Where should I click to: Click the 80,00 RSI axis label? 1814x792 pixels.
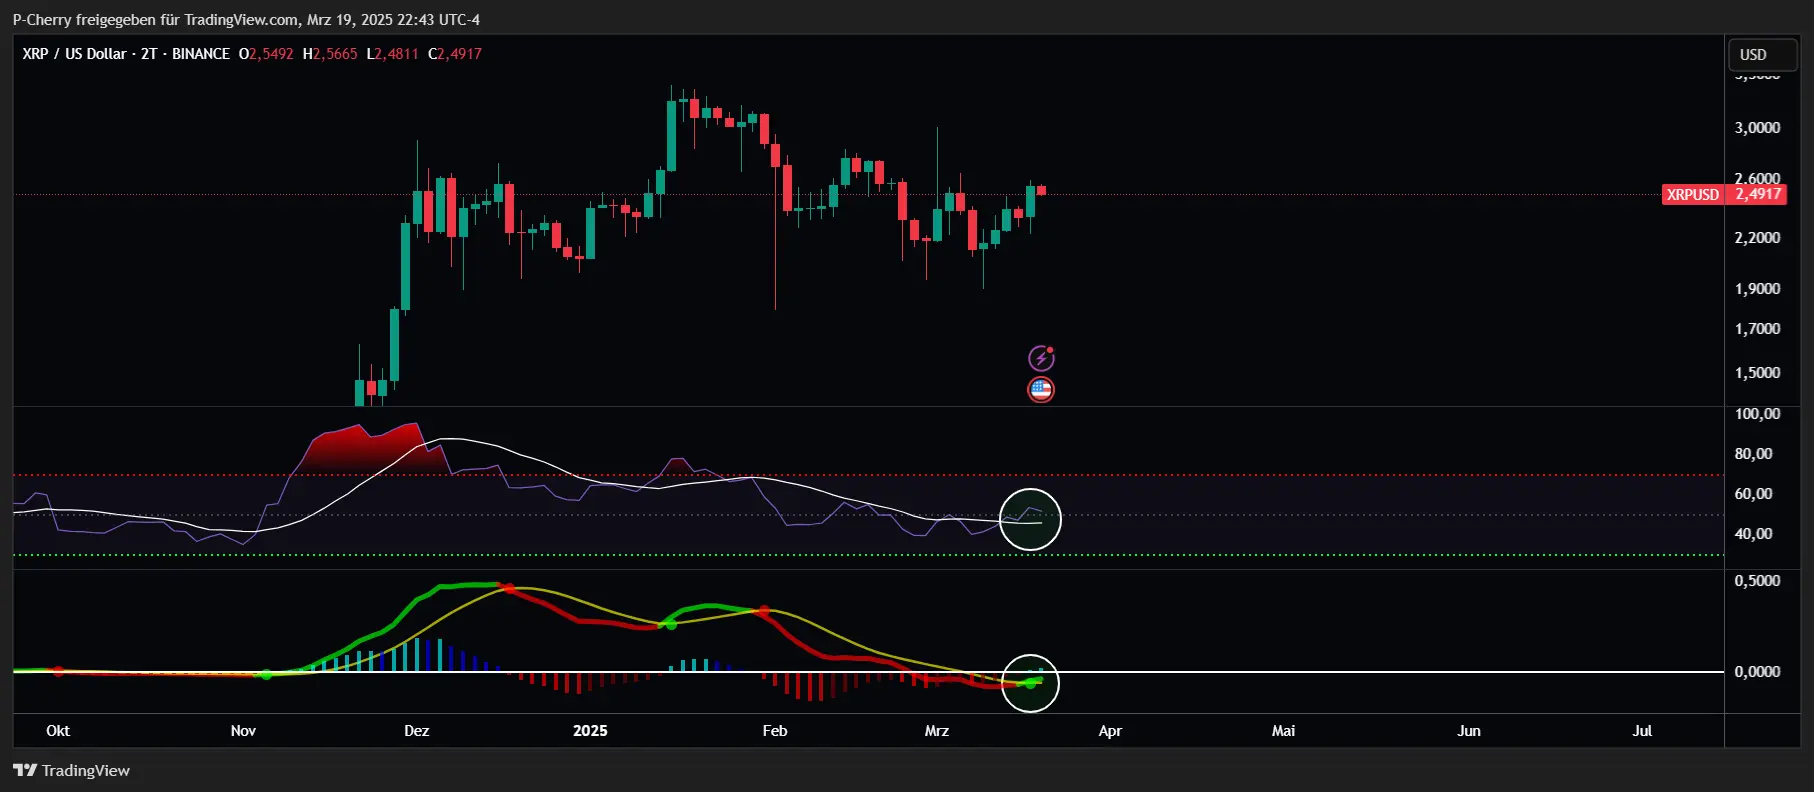point(1753,454)
